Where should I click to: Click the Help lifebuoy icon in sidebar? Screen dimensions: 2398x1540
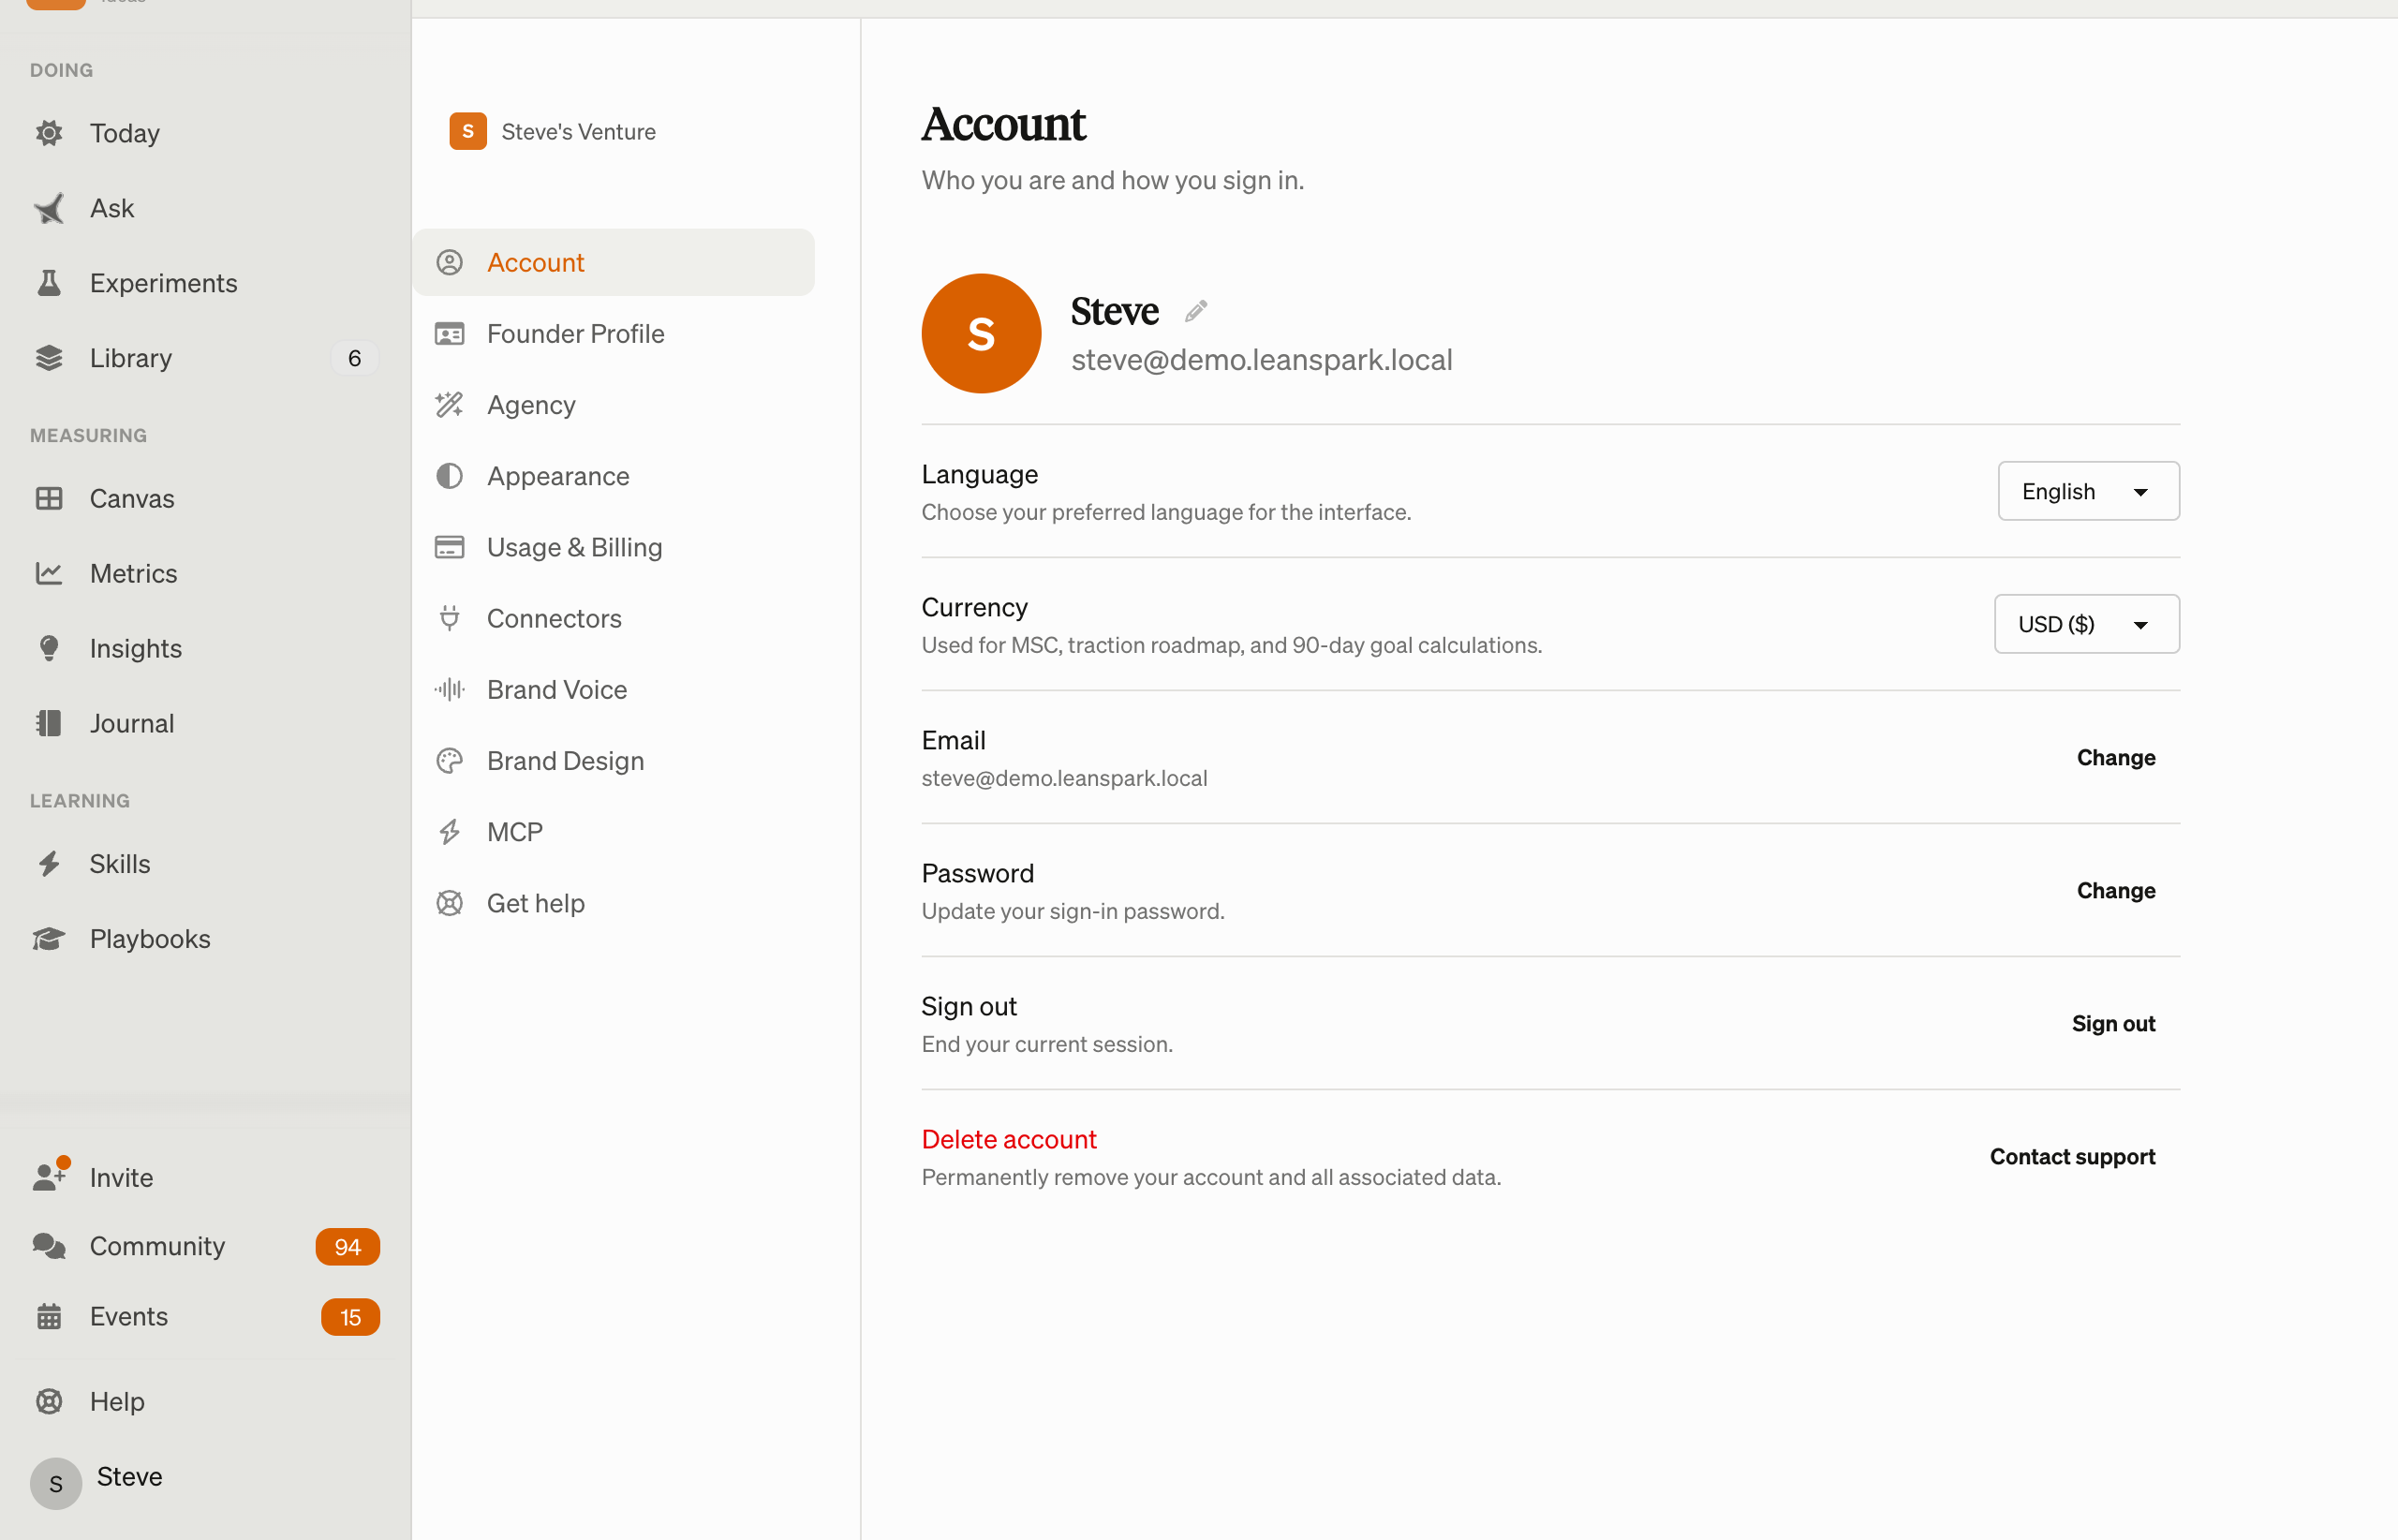click(49, 1401)
